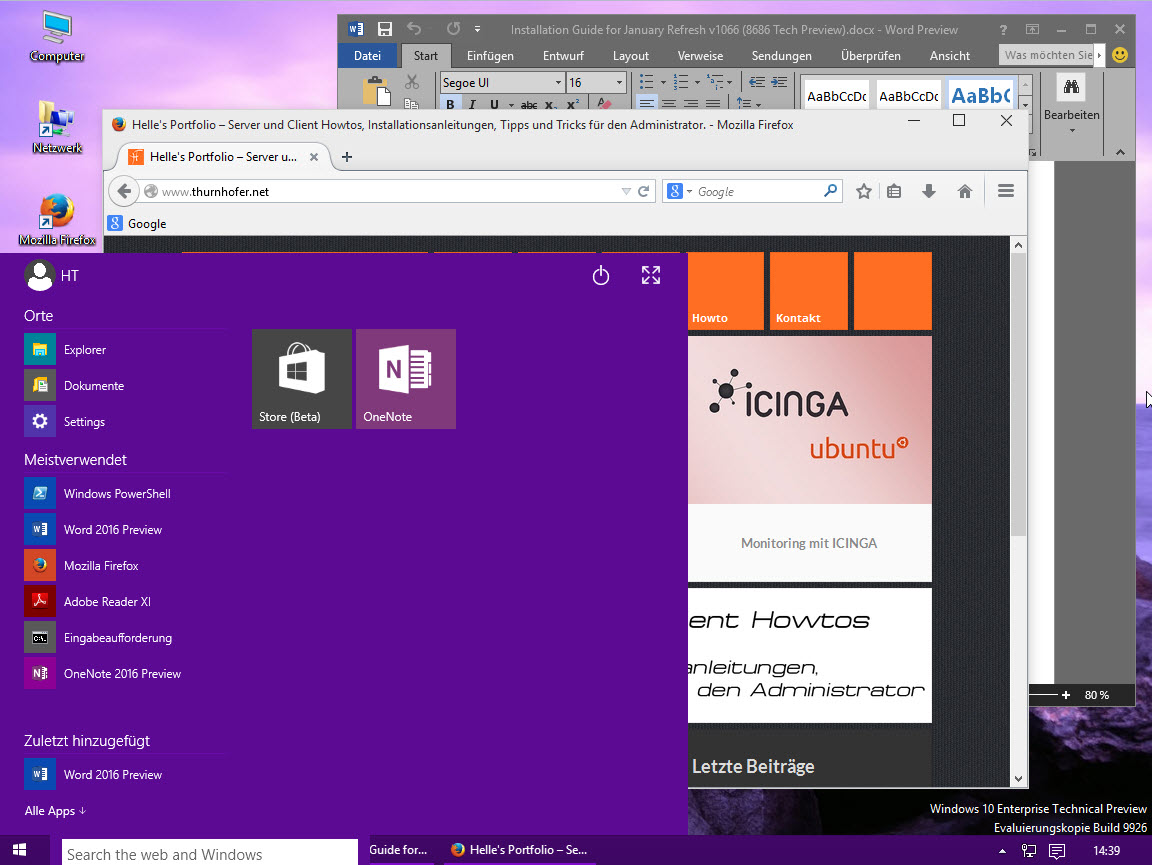Open the Firefox hamburger menu
1152x865 pixels.
click(x=1006, y=191)
